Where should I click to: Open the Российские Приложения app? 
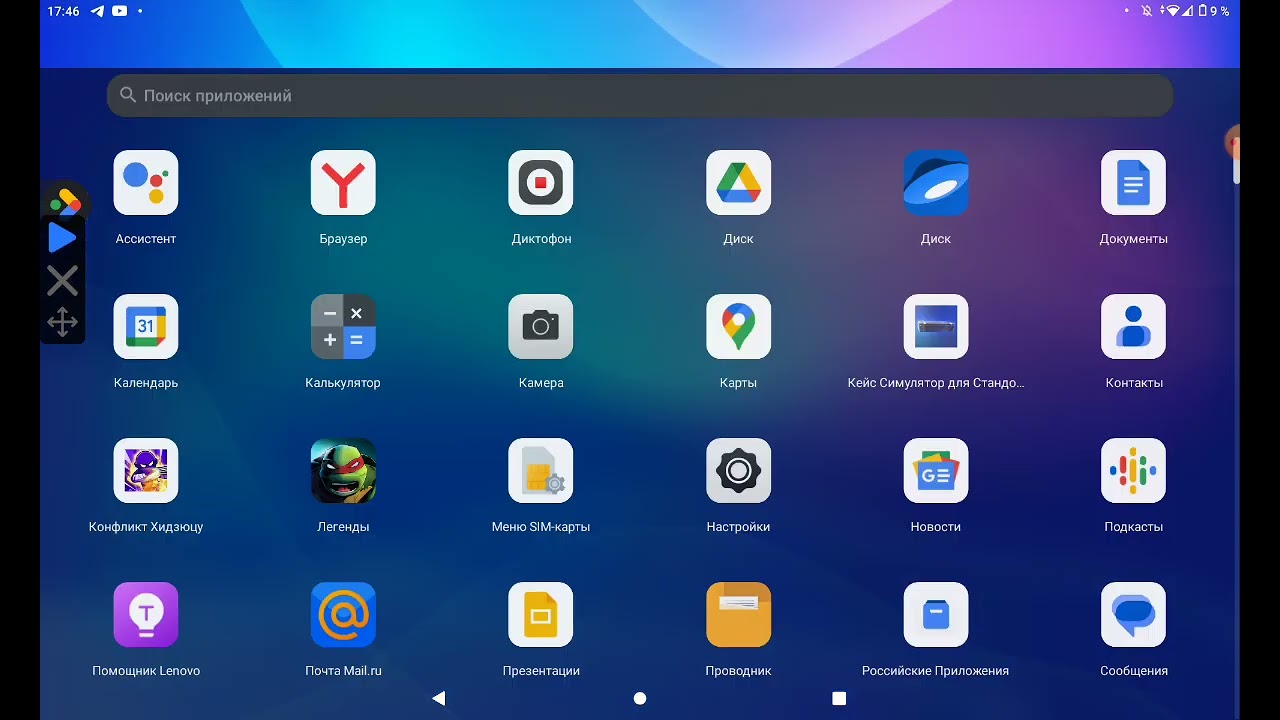(936, 615)
